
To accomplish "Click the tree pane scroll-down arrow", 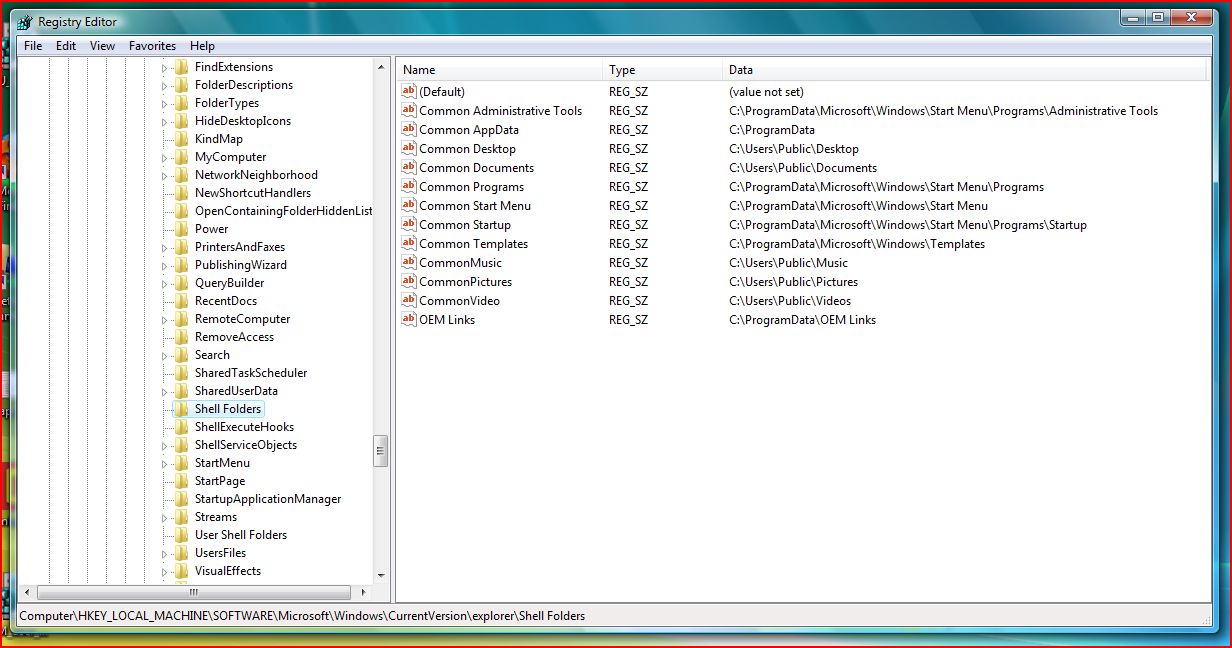I will pos(381,576).
